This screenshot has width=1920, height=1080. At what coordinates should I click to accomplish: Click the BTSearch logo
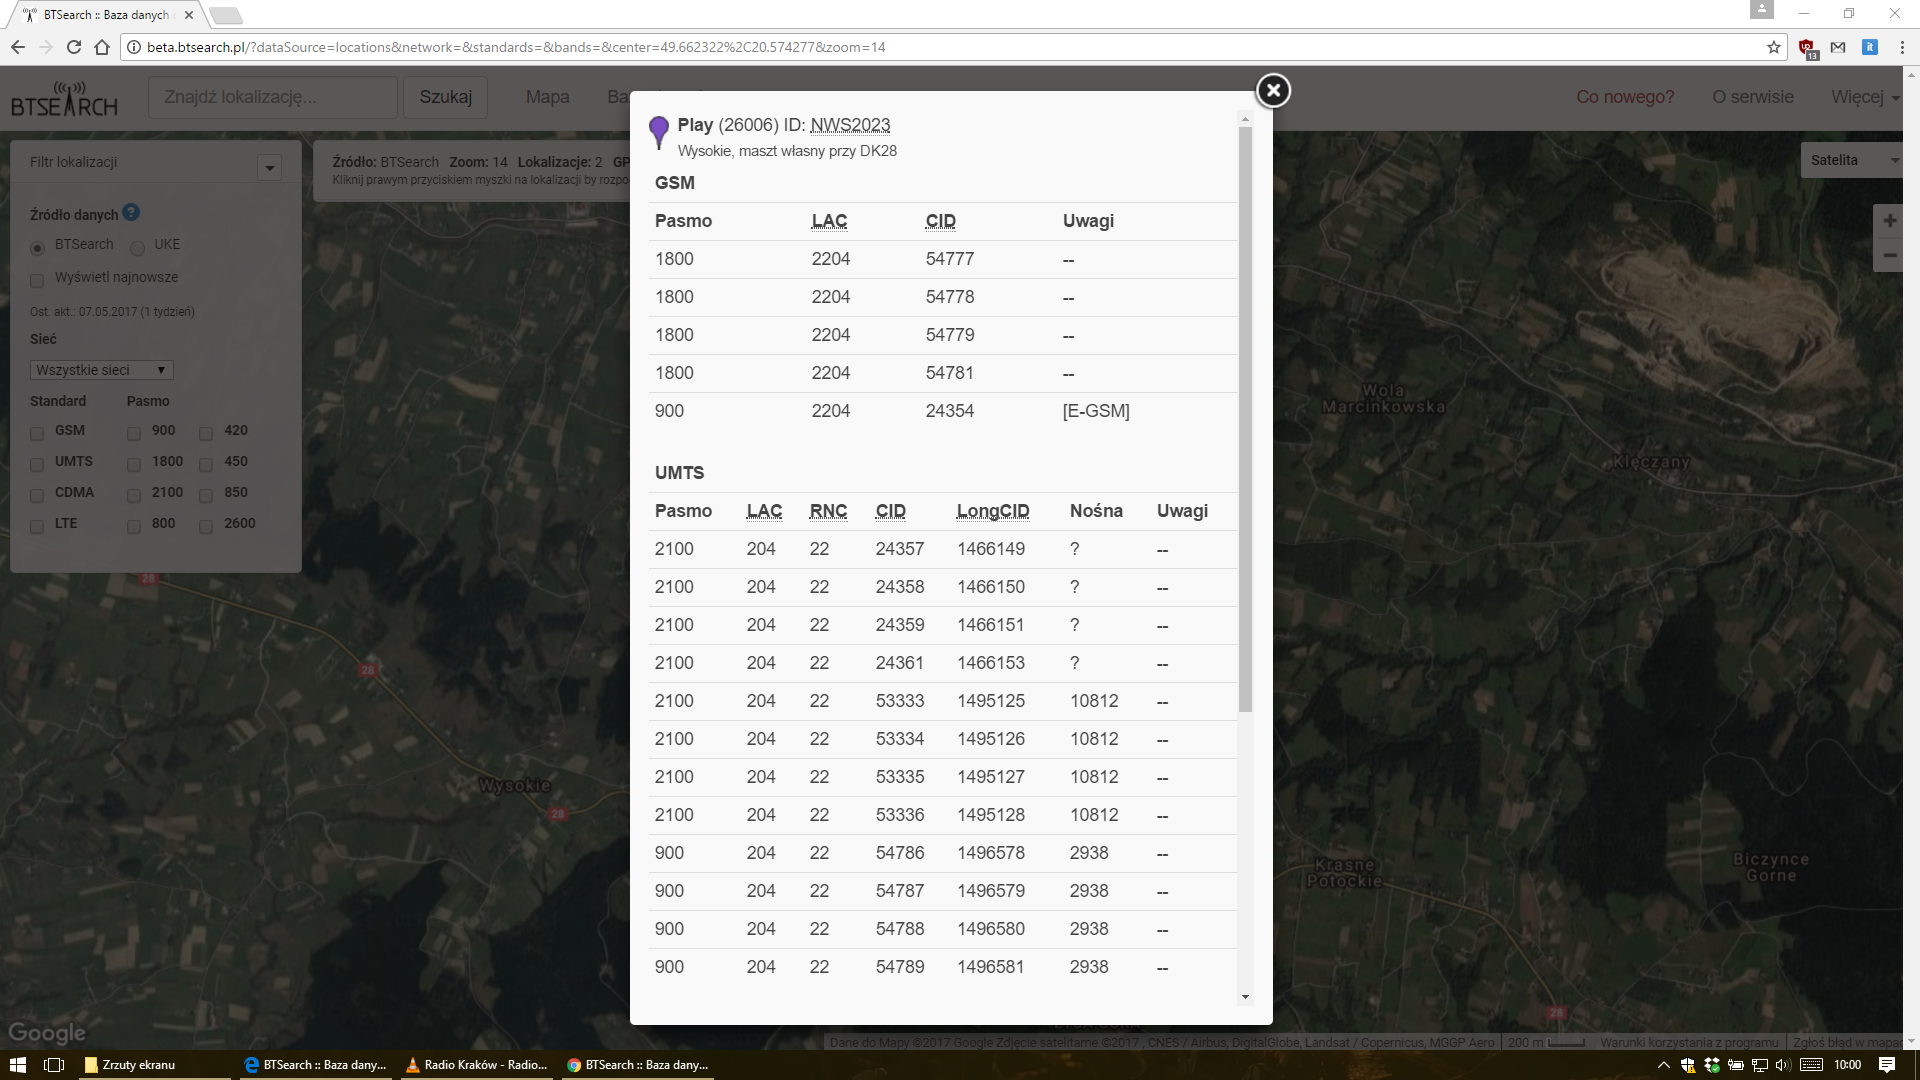coord(64,99)
